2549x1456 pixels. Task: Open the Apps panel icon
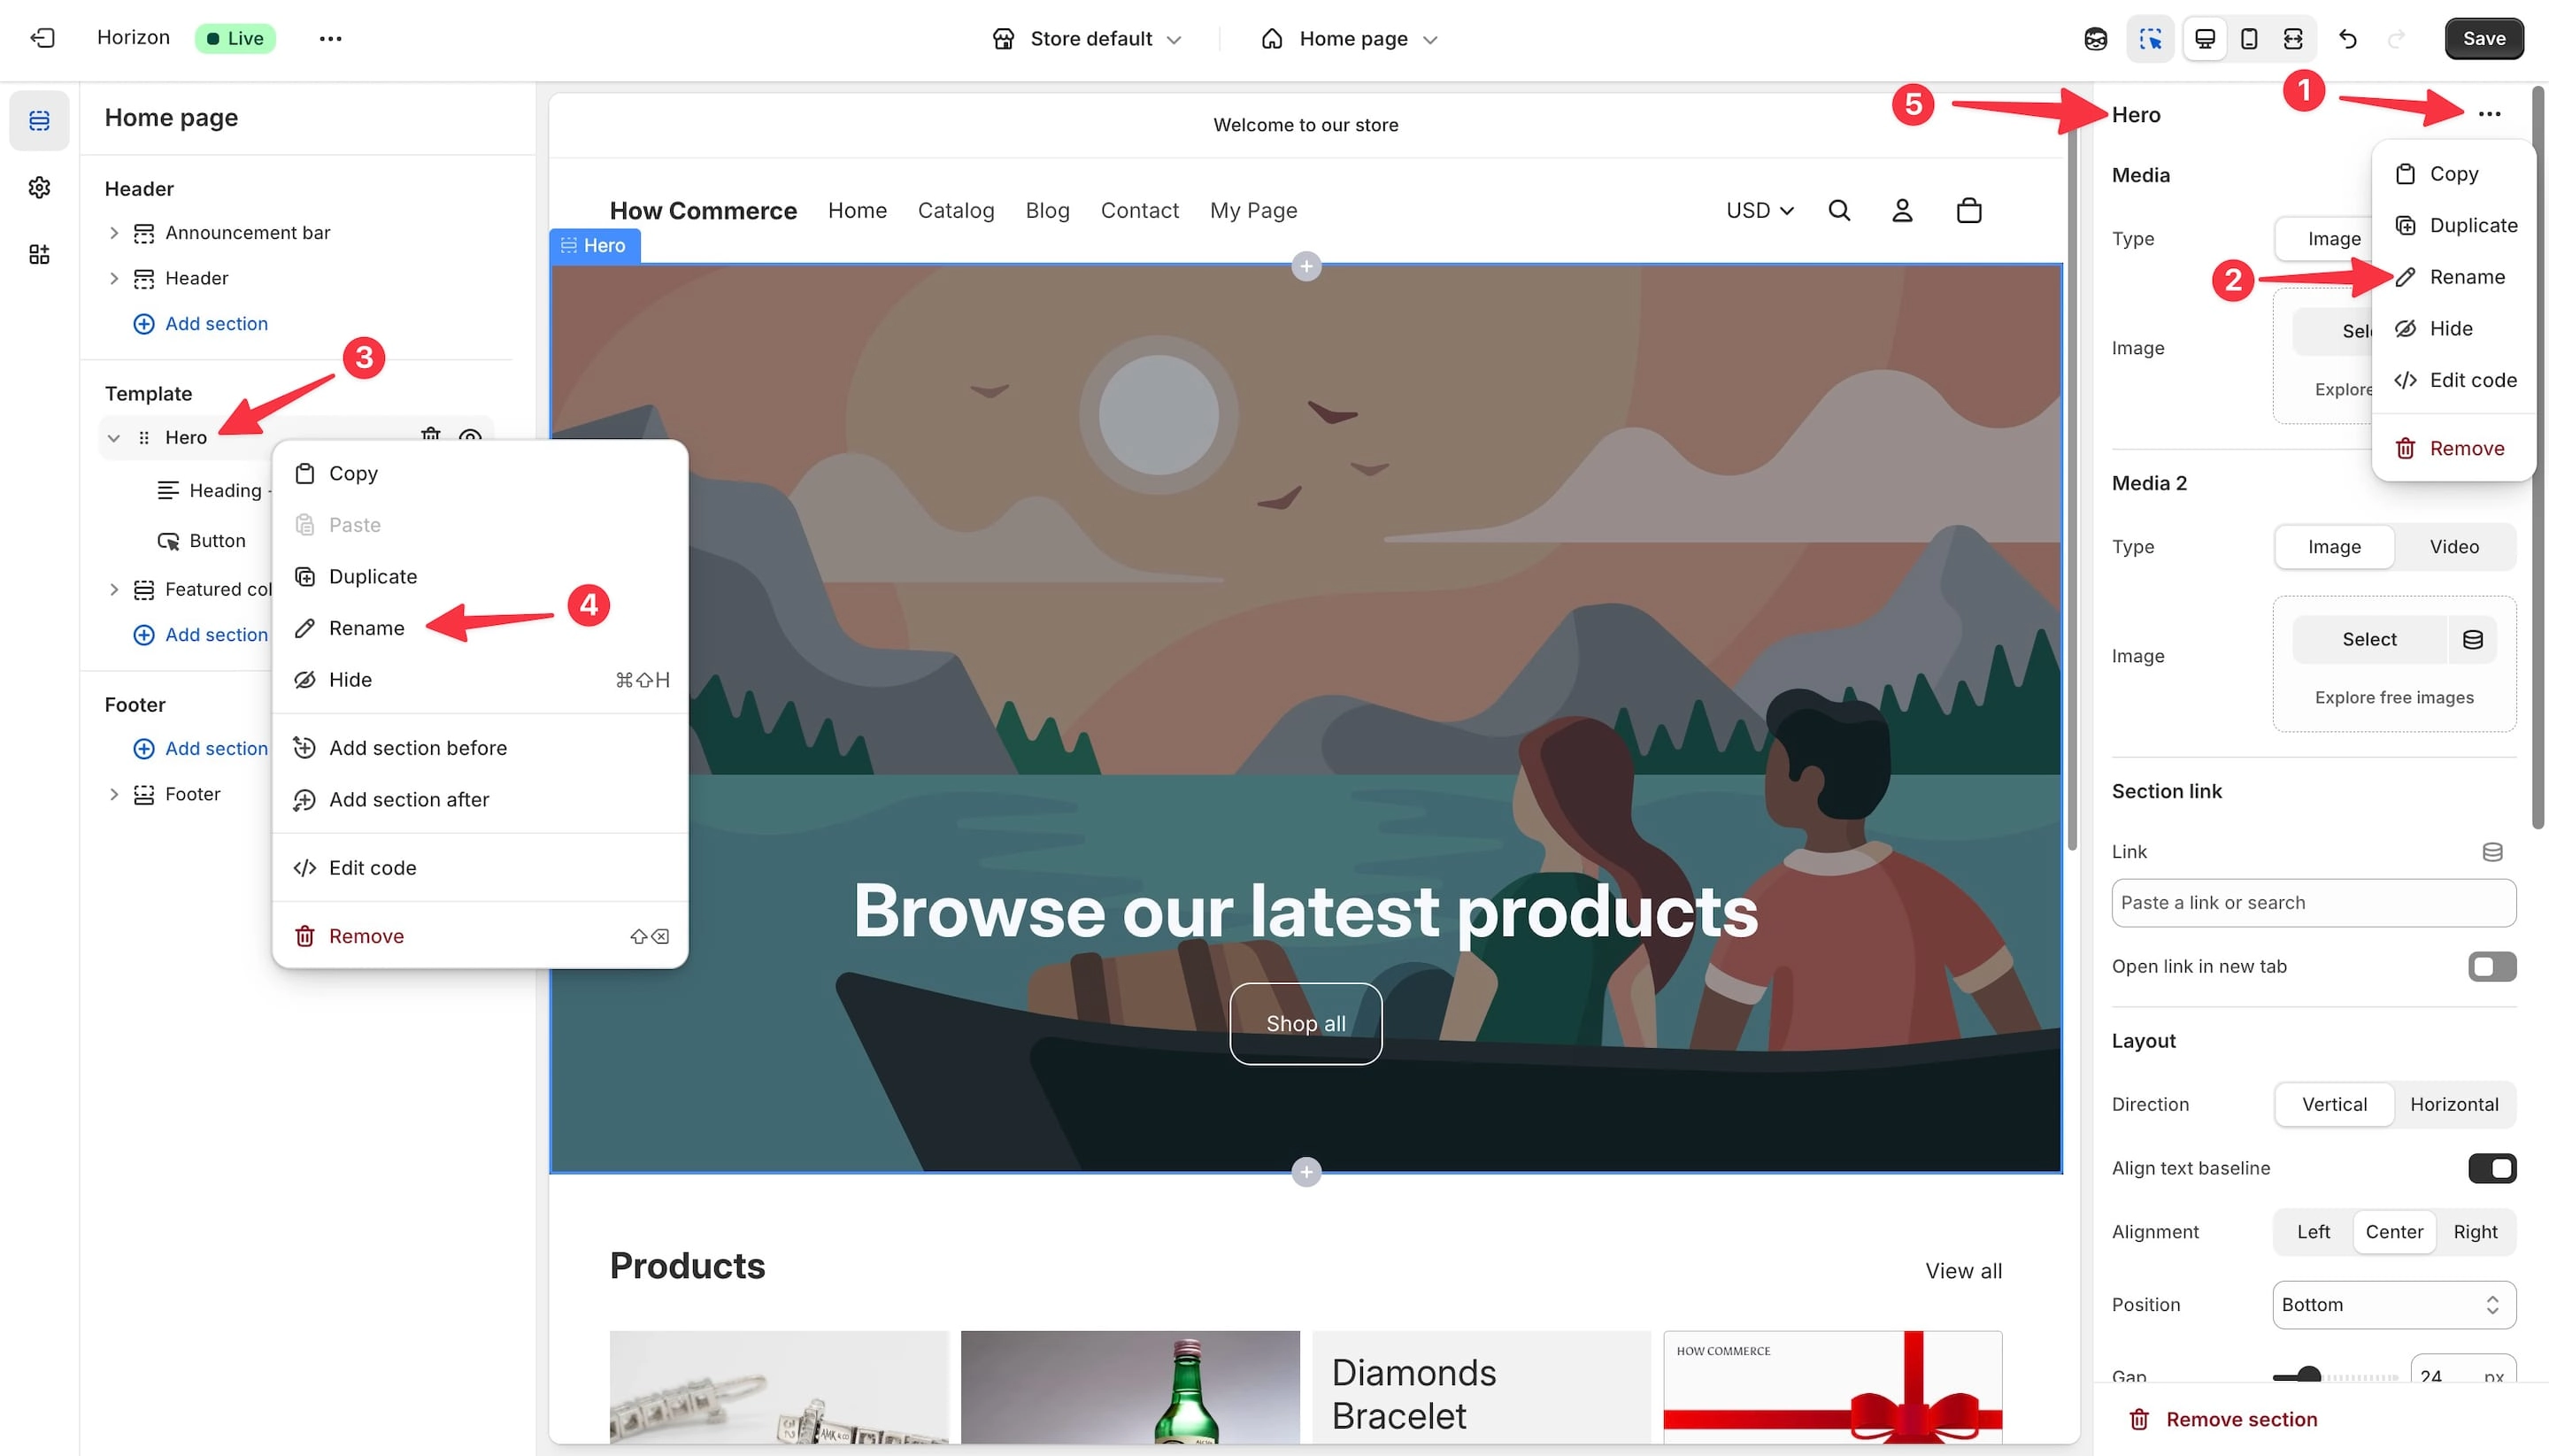point(39,254)
